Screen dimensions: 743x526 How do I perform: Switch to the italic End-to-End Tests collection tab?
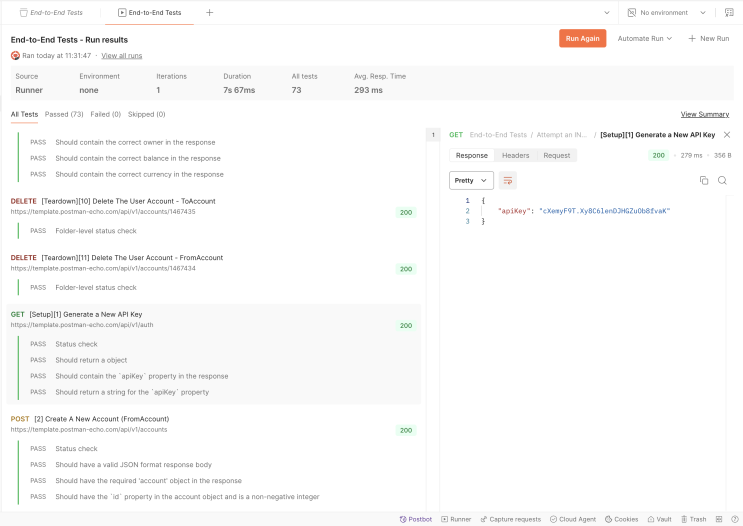coord(51,13)
